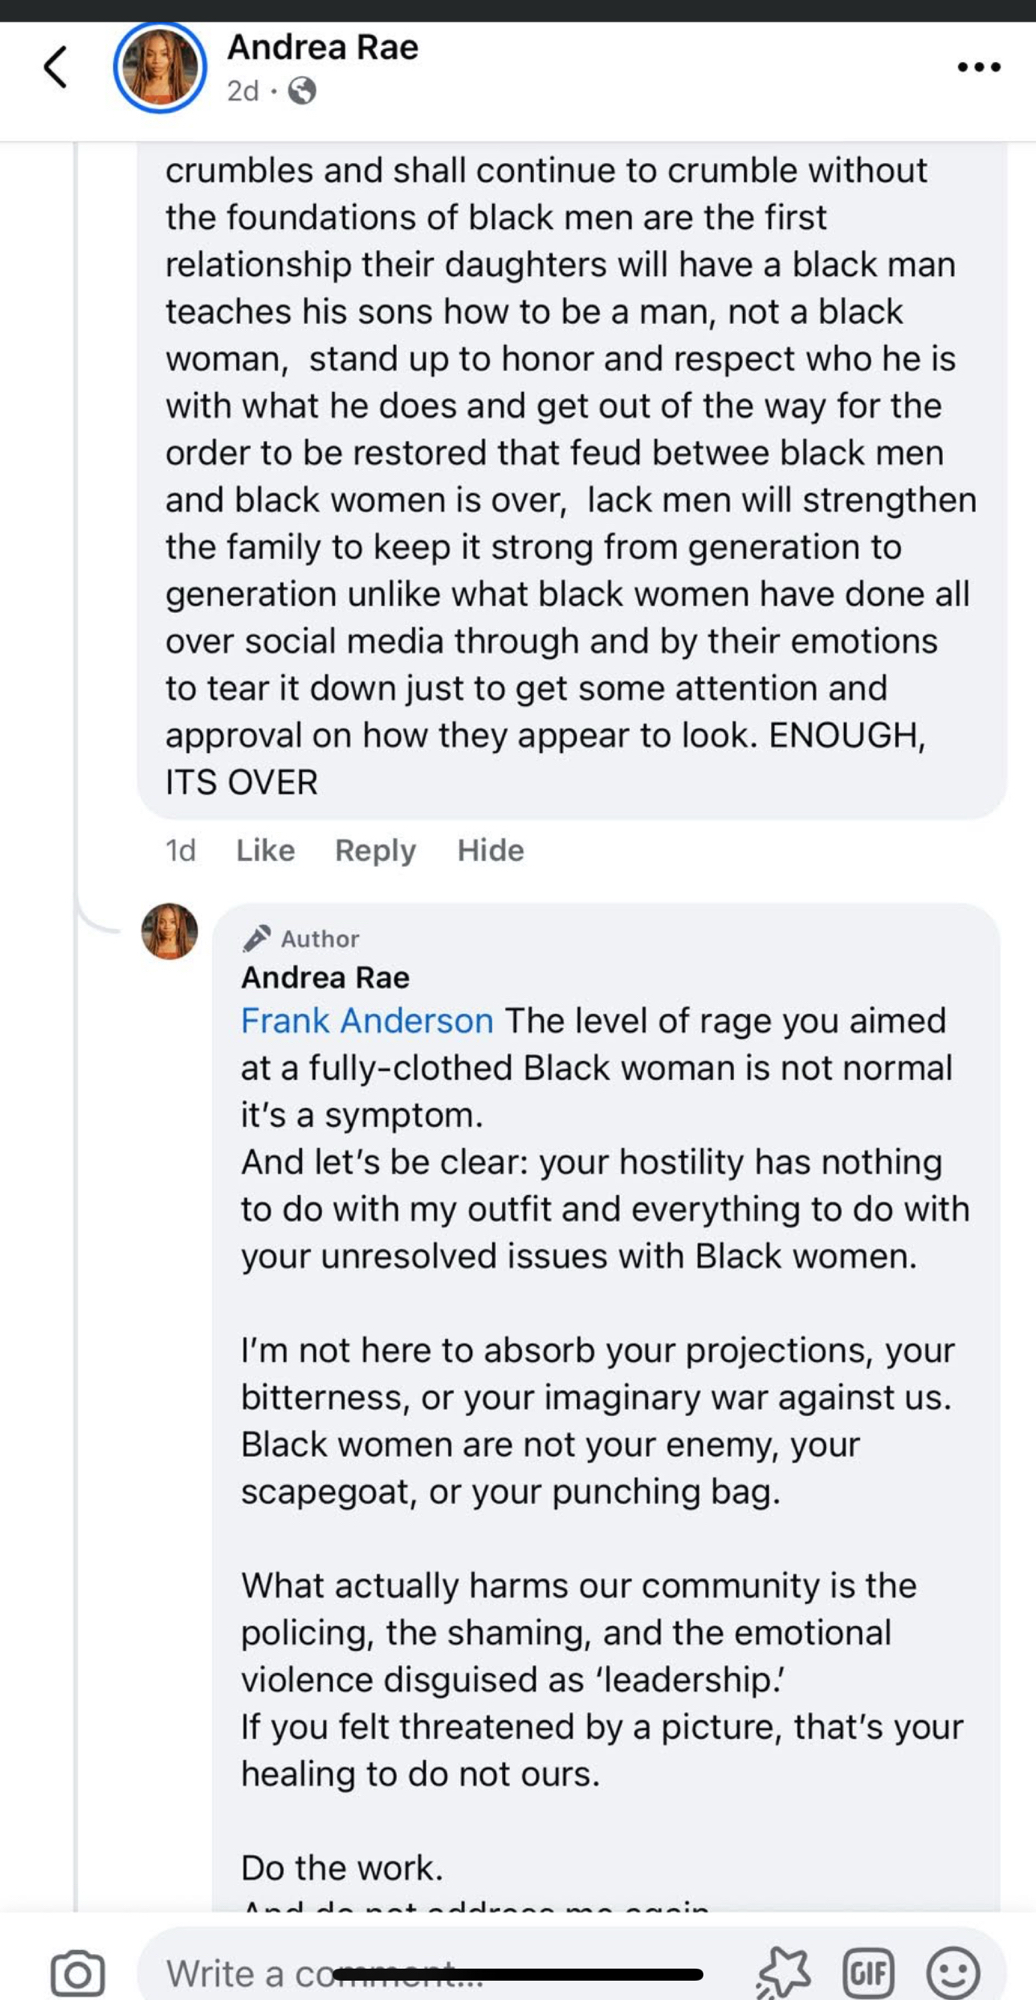Open the GIF picker
Image resolution: width=1036 pixels, height=2000 pixels.
pos(868,1973)
